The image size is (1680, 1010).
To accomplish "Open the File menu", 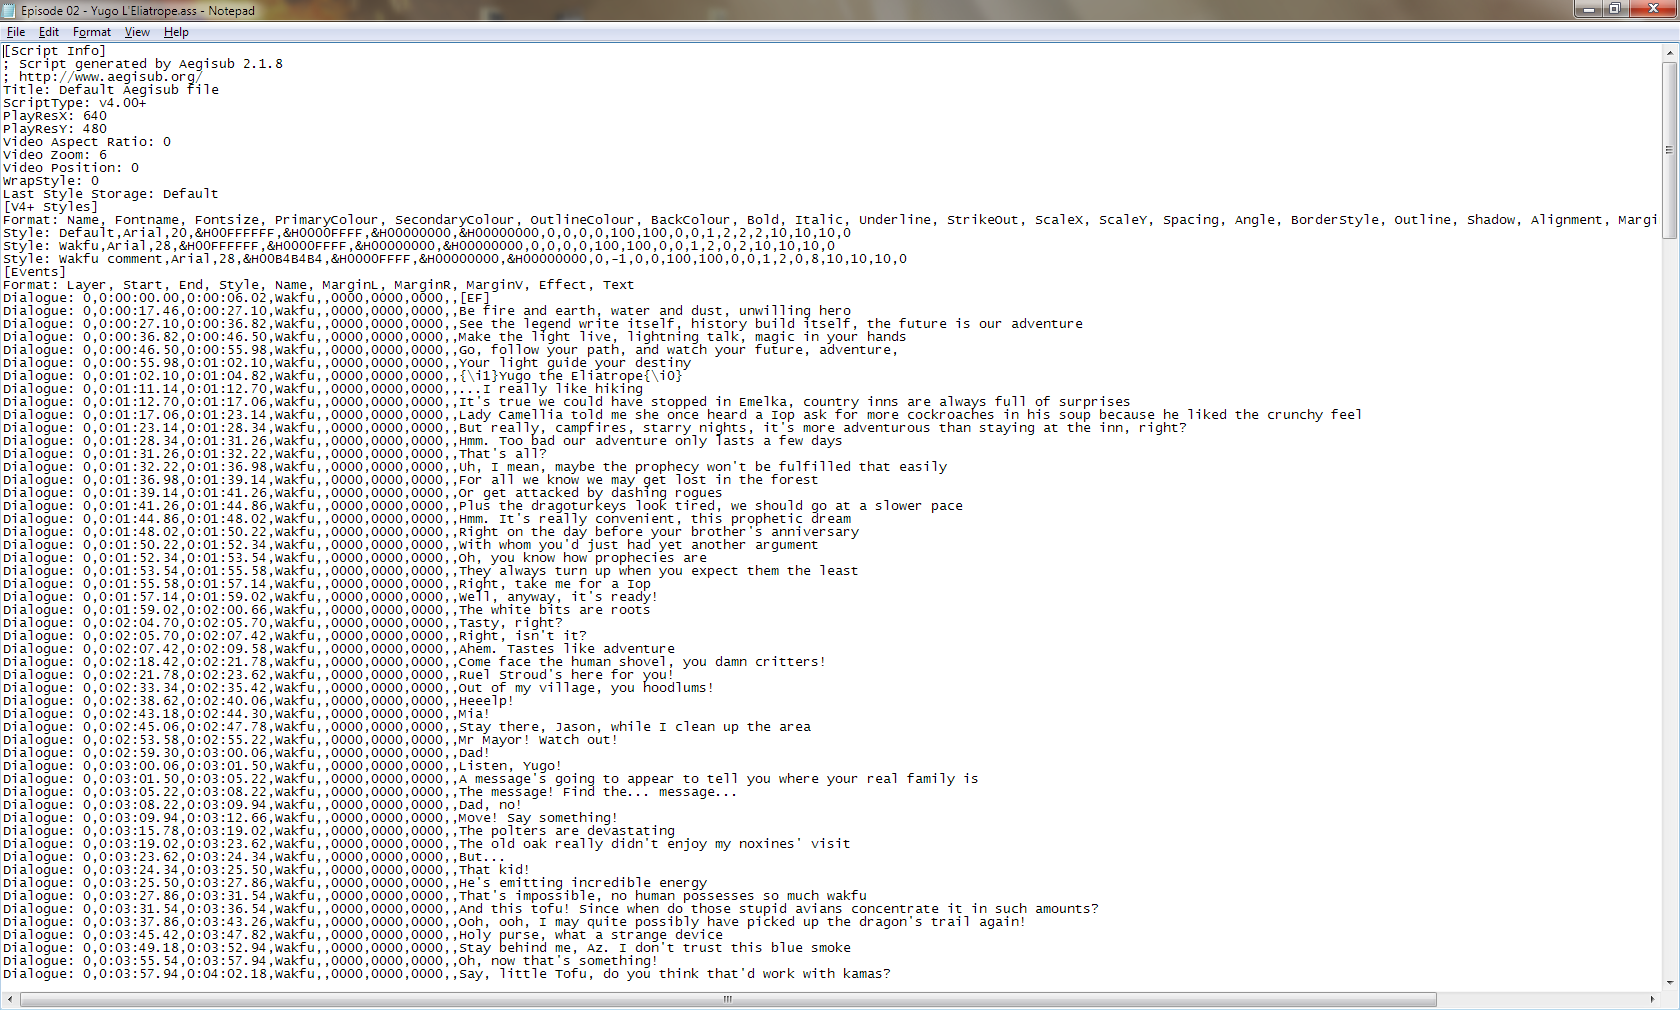I will (16, 32).
